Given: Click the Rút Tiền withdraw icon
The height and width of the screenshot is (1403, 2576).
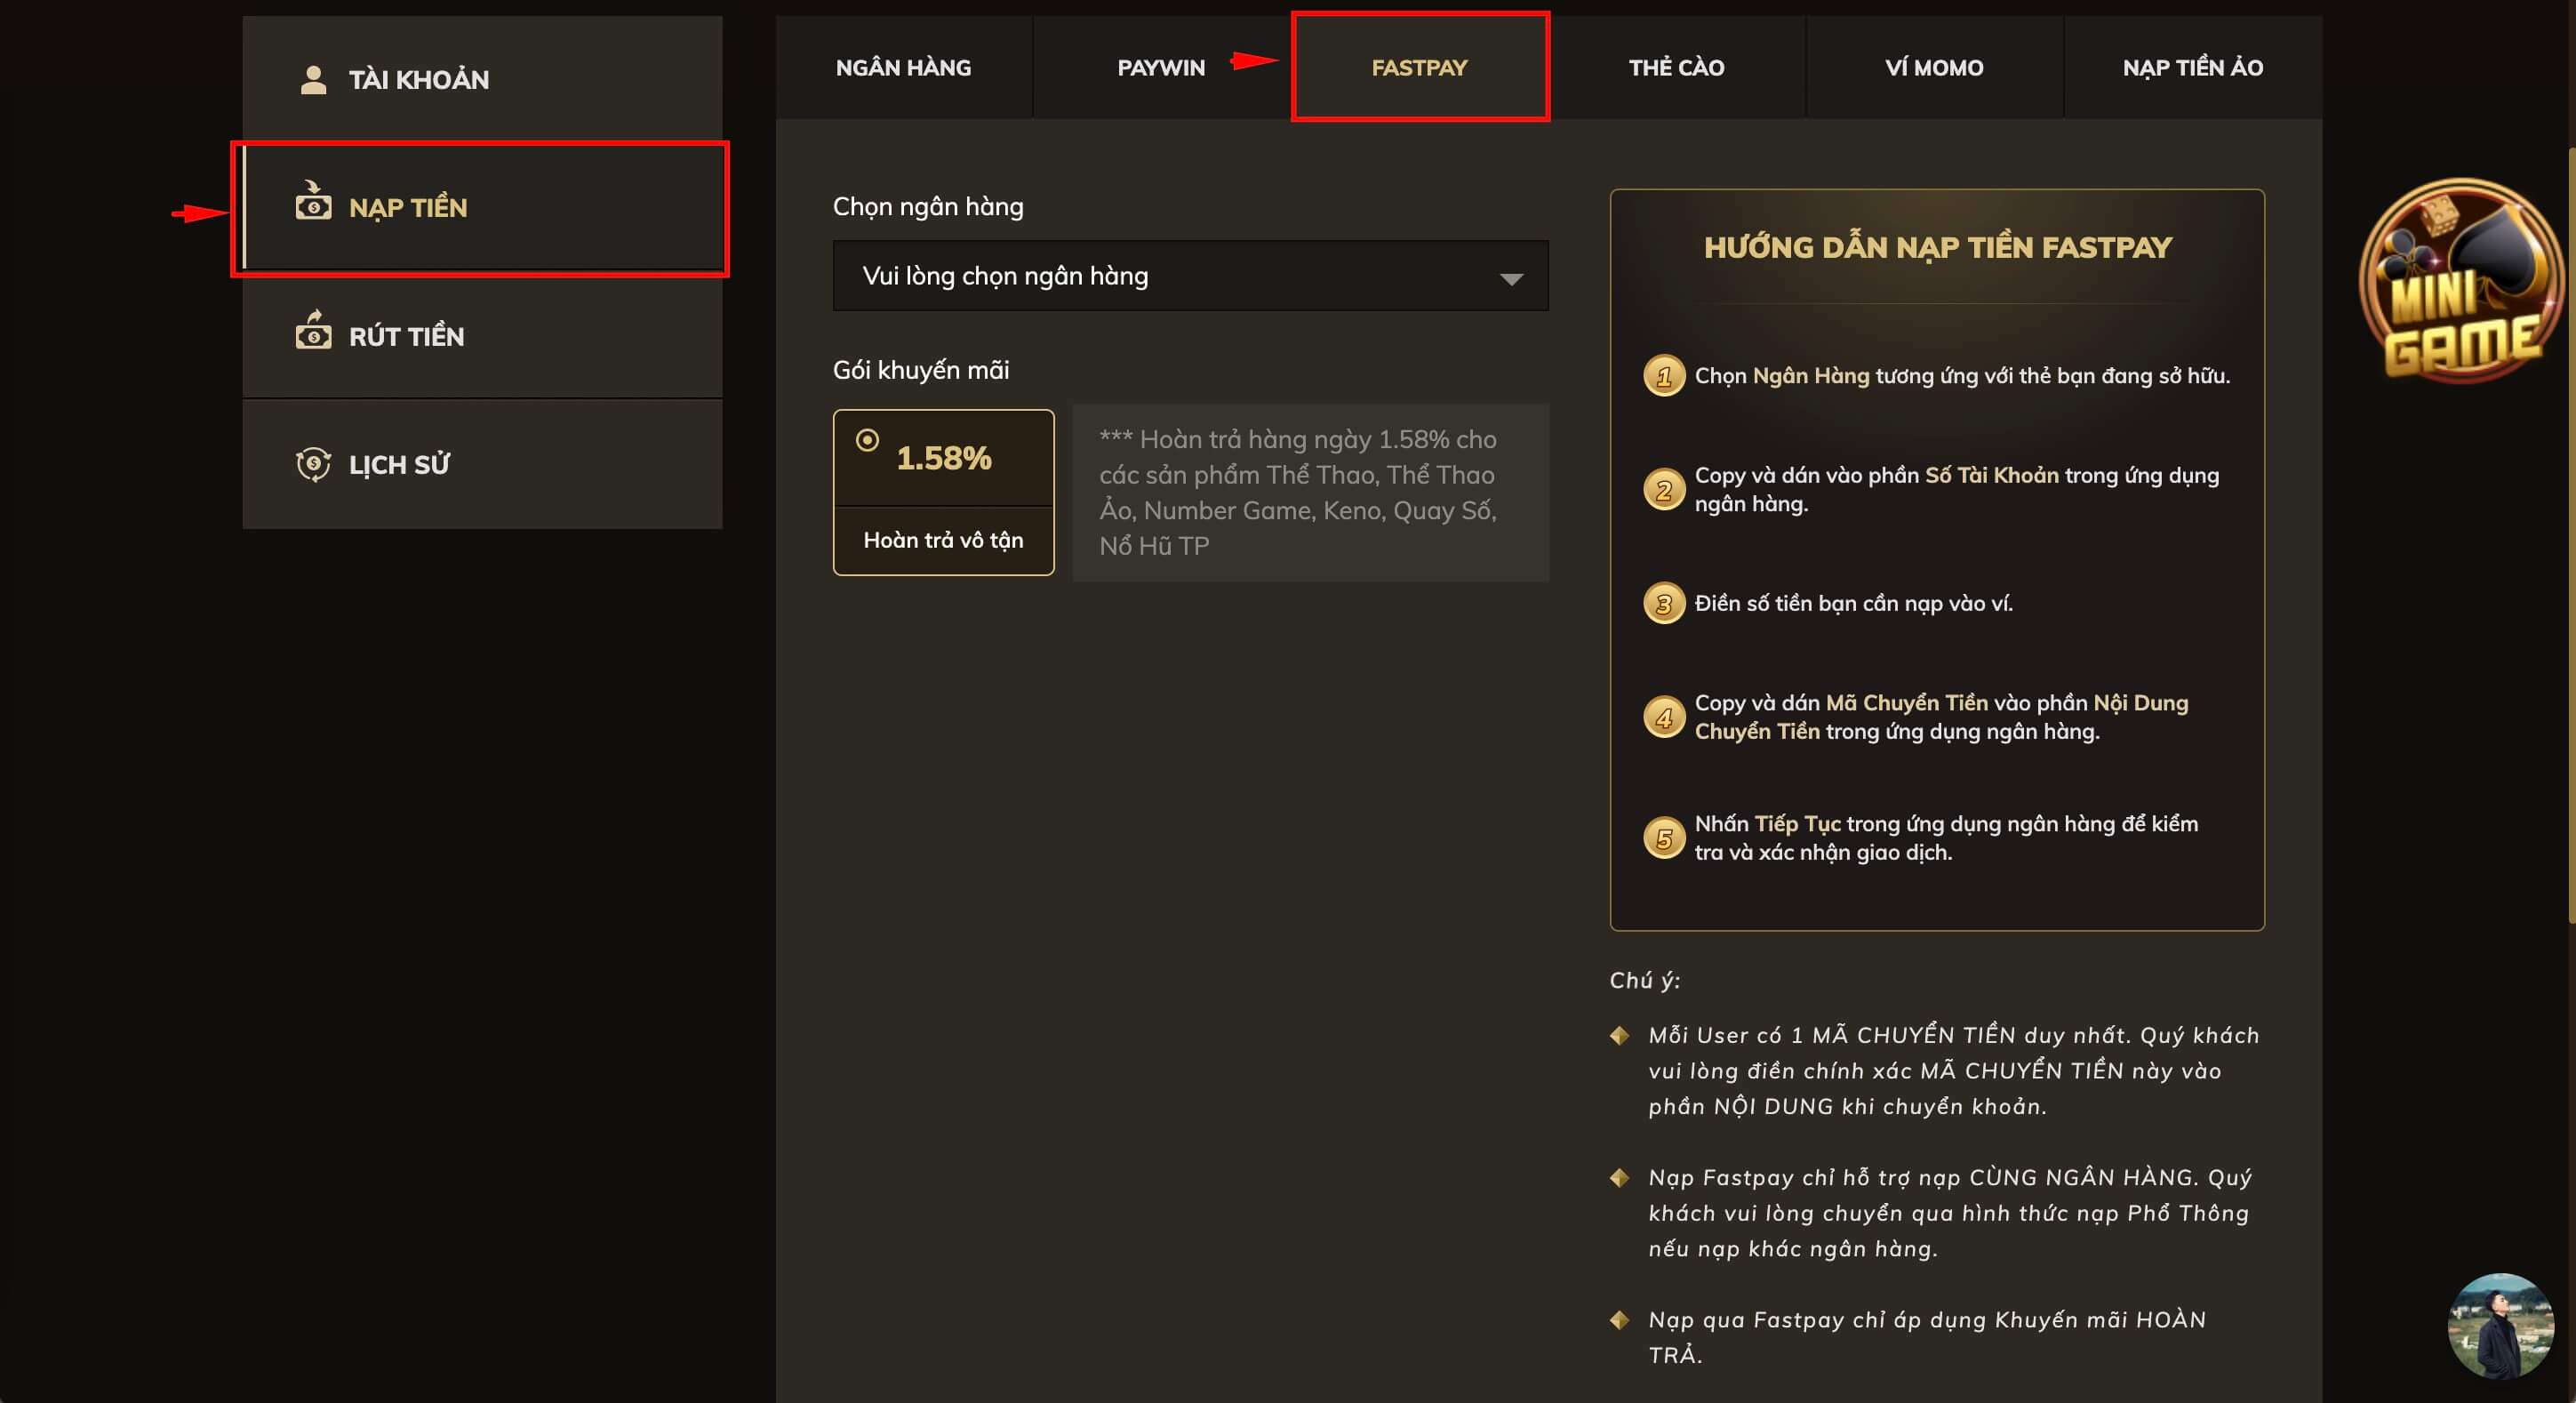Looking at the screenshot, I should pos(313,329).
